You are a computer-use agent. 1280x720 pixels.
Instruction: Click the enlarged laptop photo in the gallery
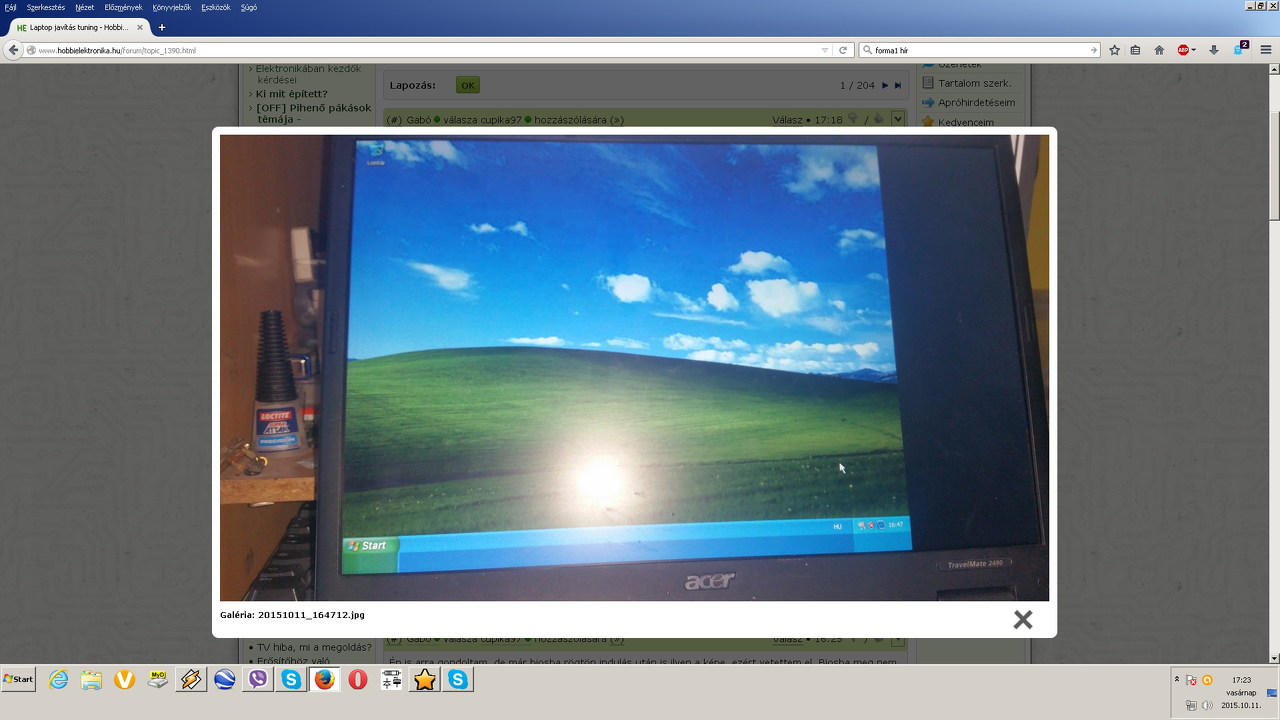coord(634,368)
